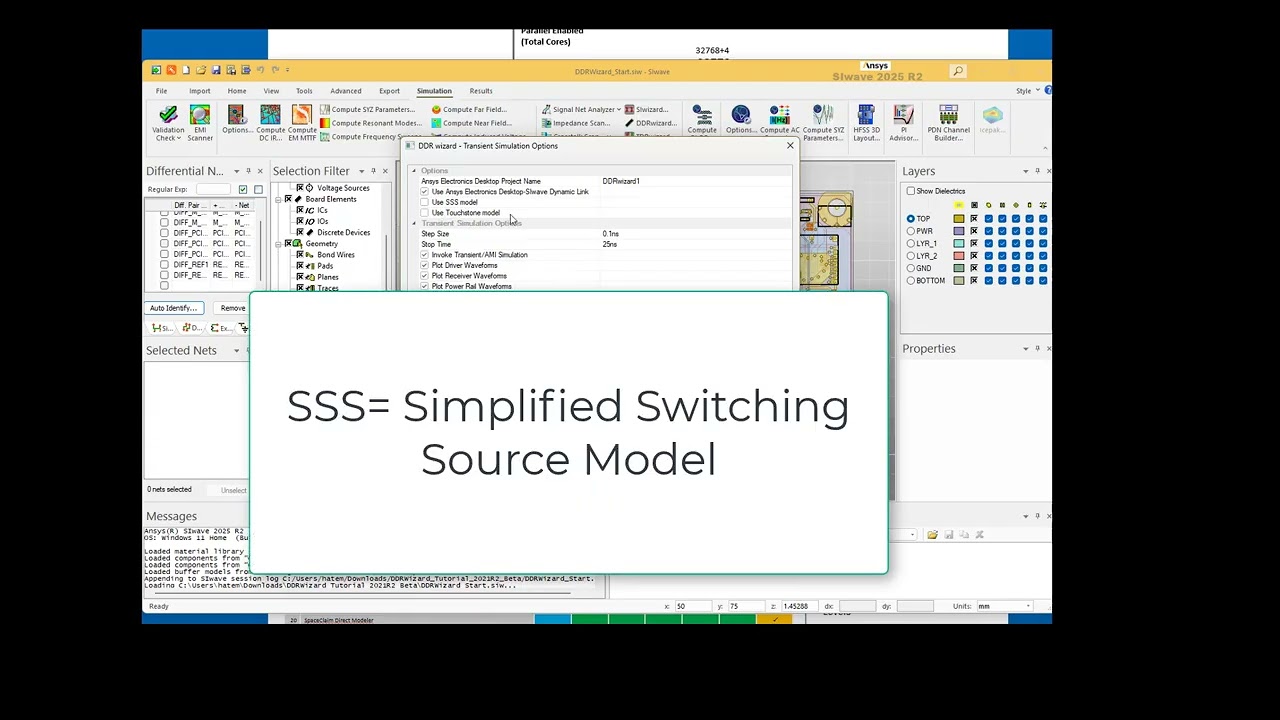The height and width of the screenshot is (720, 1280).
Task: Click the LYR_2 layer color swatch
Action: [x=959, y=256]
